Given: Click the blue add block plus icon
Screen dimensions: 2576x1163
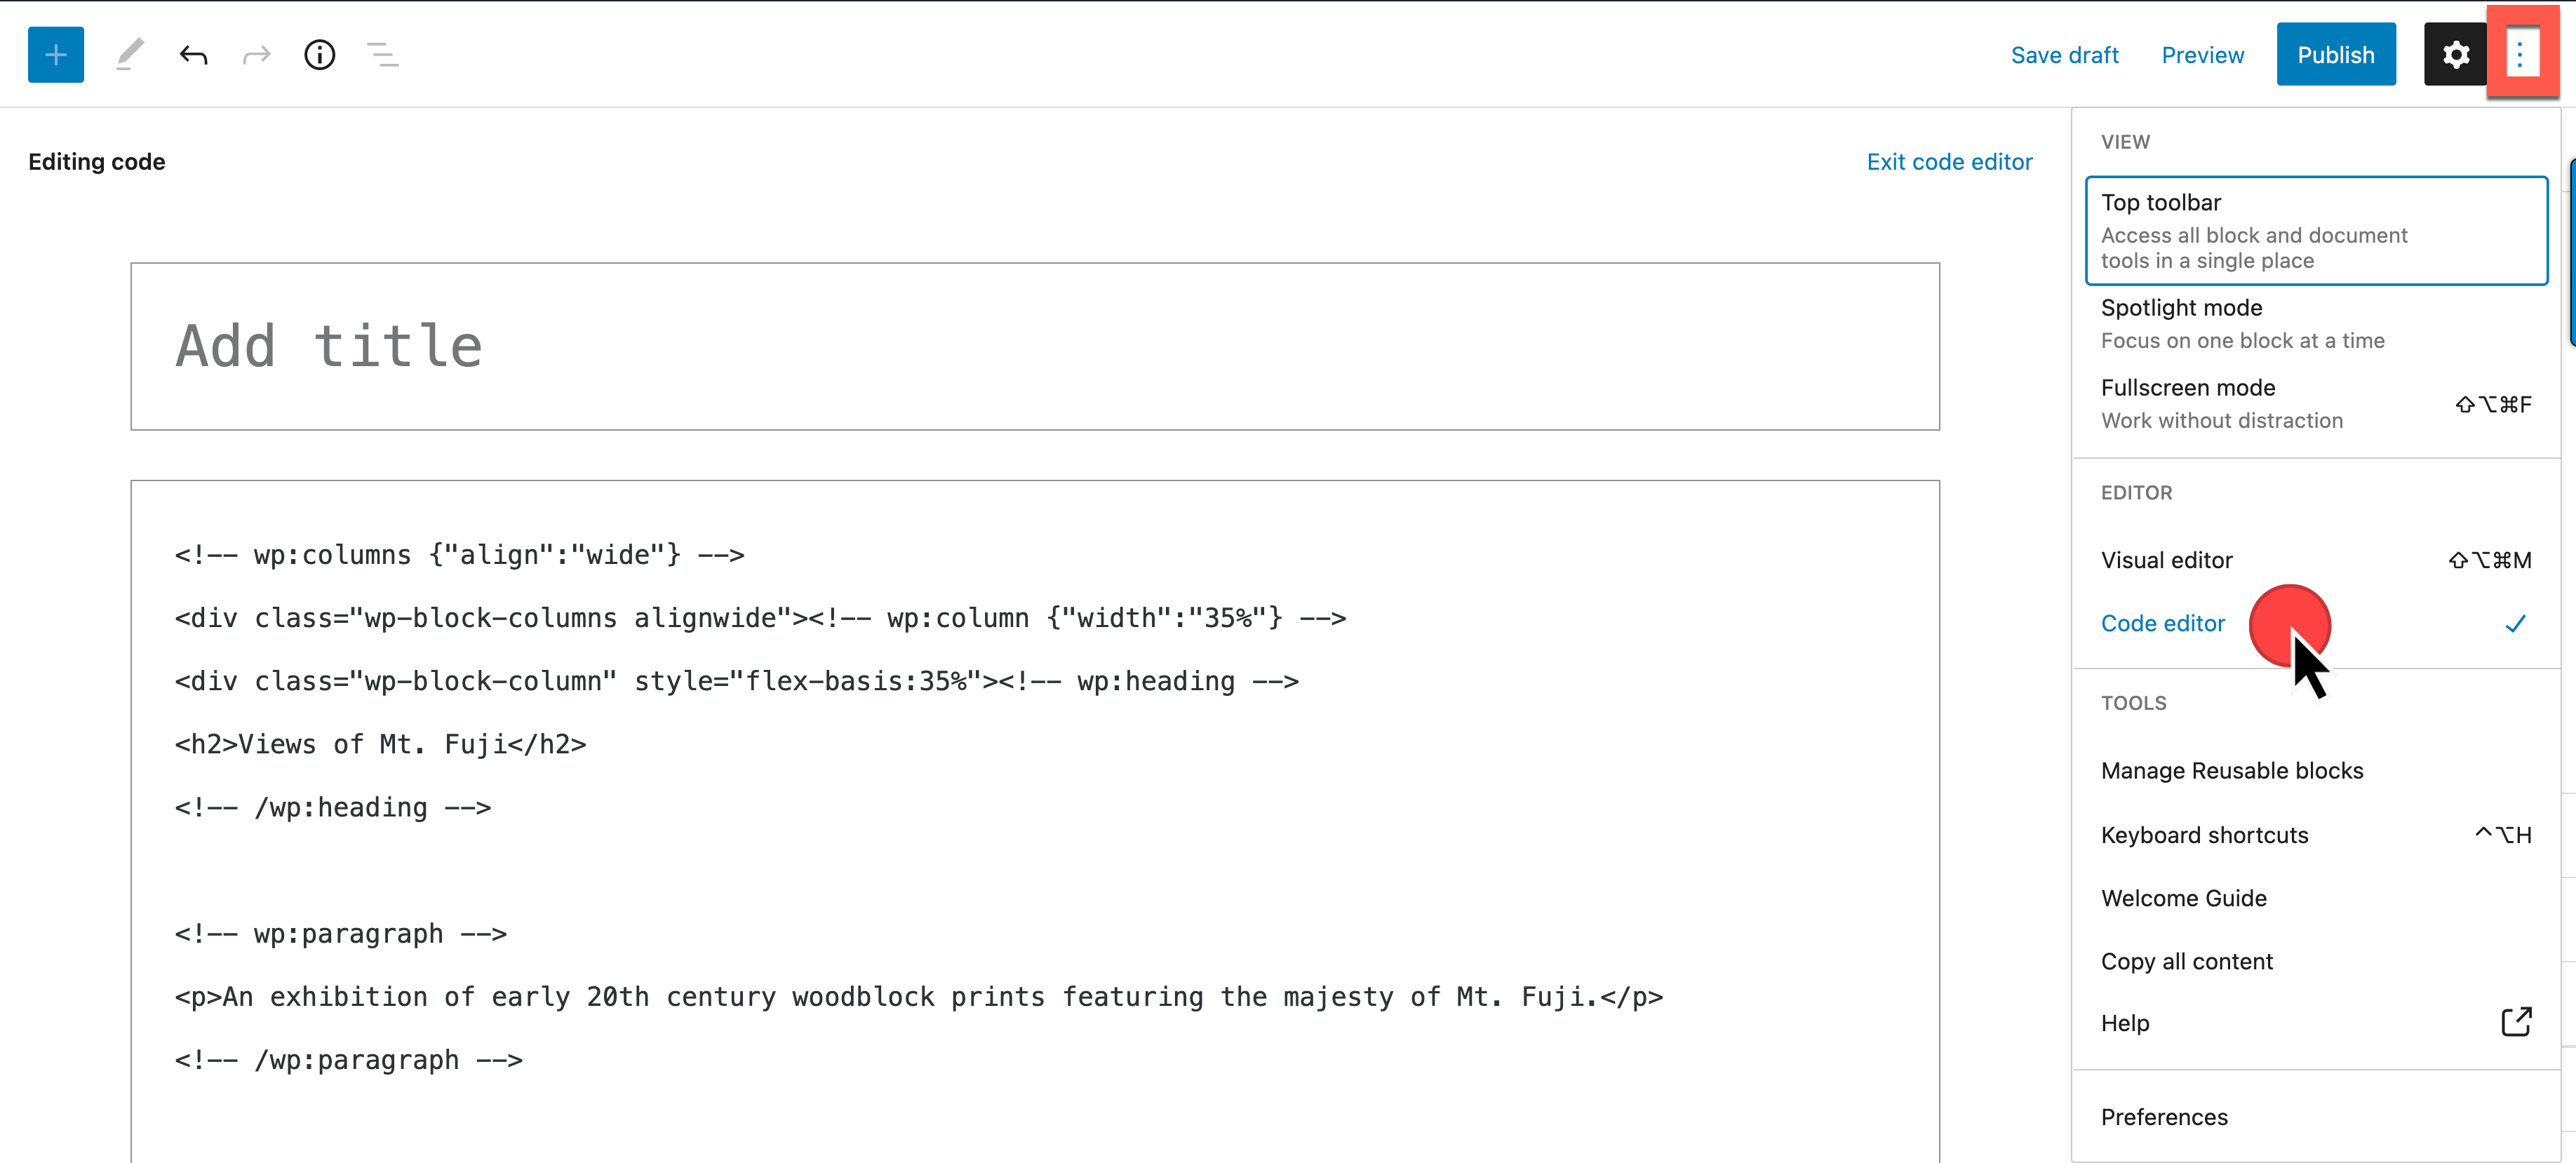Looking at the screenshot, I should click(x=56, y=55).
